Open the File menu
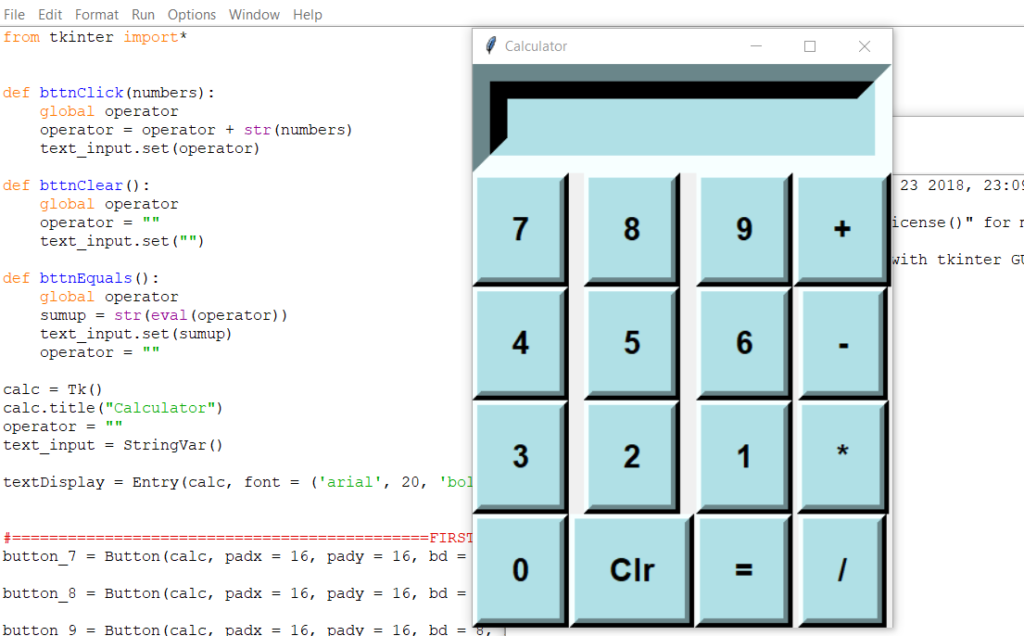 pos(14,14)
